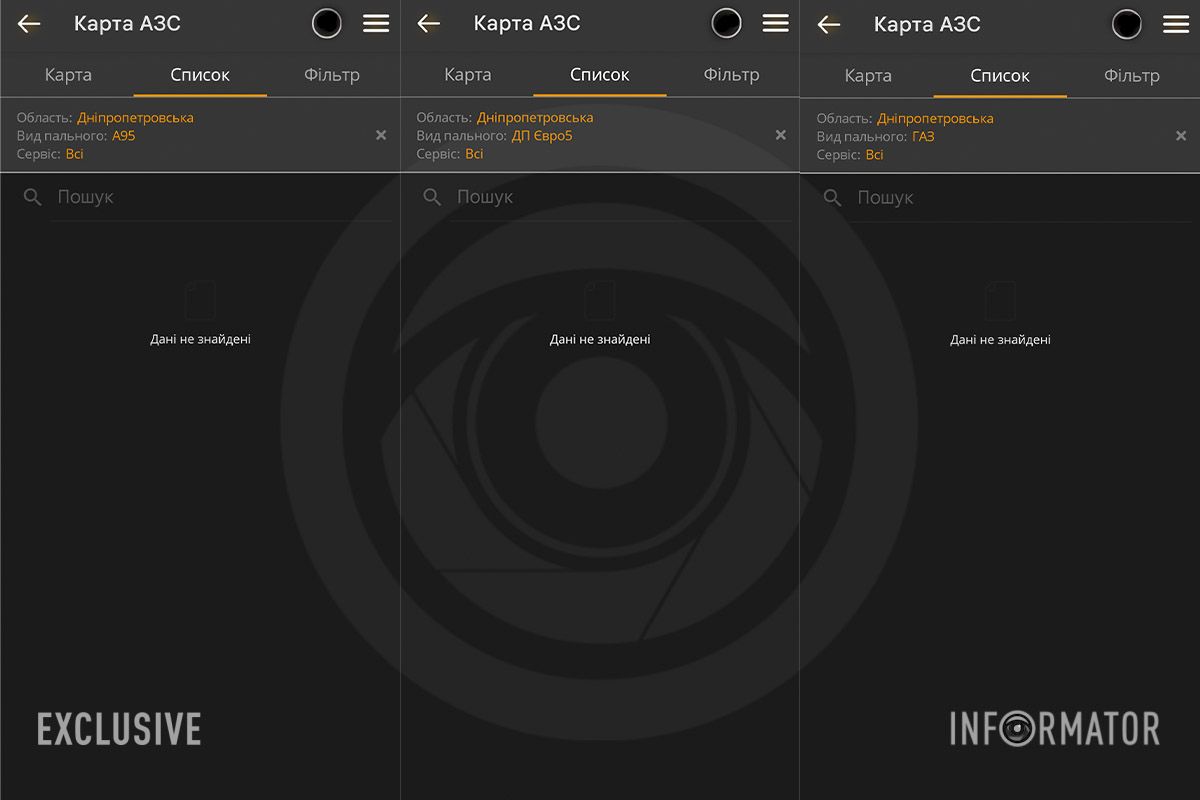Tap back arrow in the ДП Євро5 screen
The width and height of the screenshot is (1200, 800).
[x=429, y=24]
